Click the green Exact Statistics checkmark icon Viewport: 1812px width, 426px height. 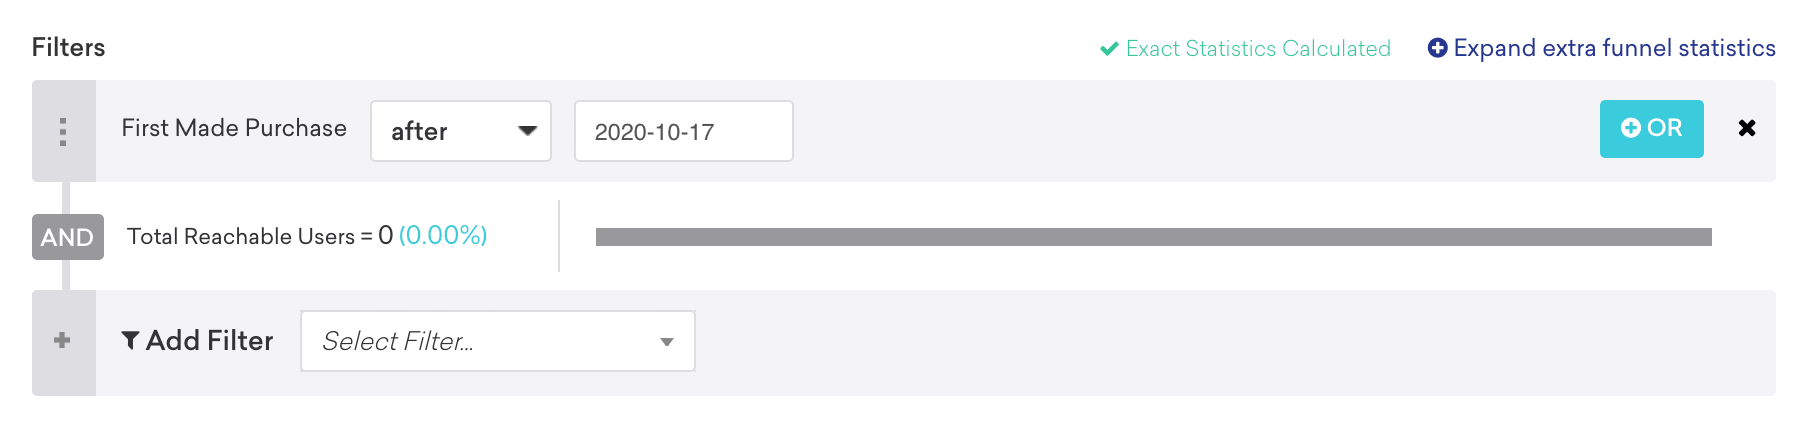pyautogui.click(x=1108, y=49)
